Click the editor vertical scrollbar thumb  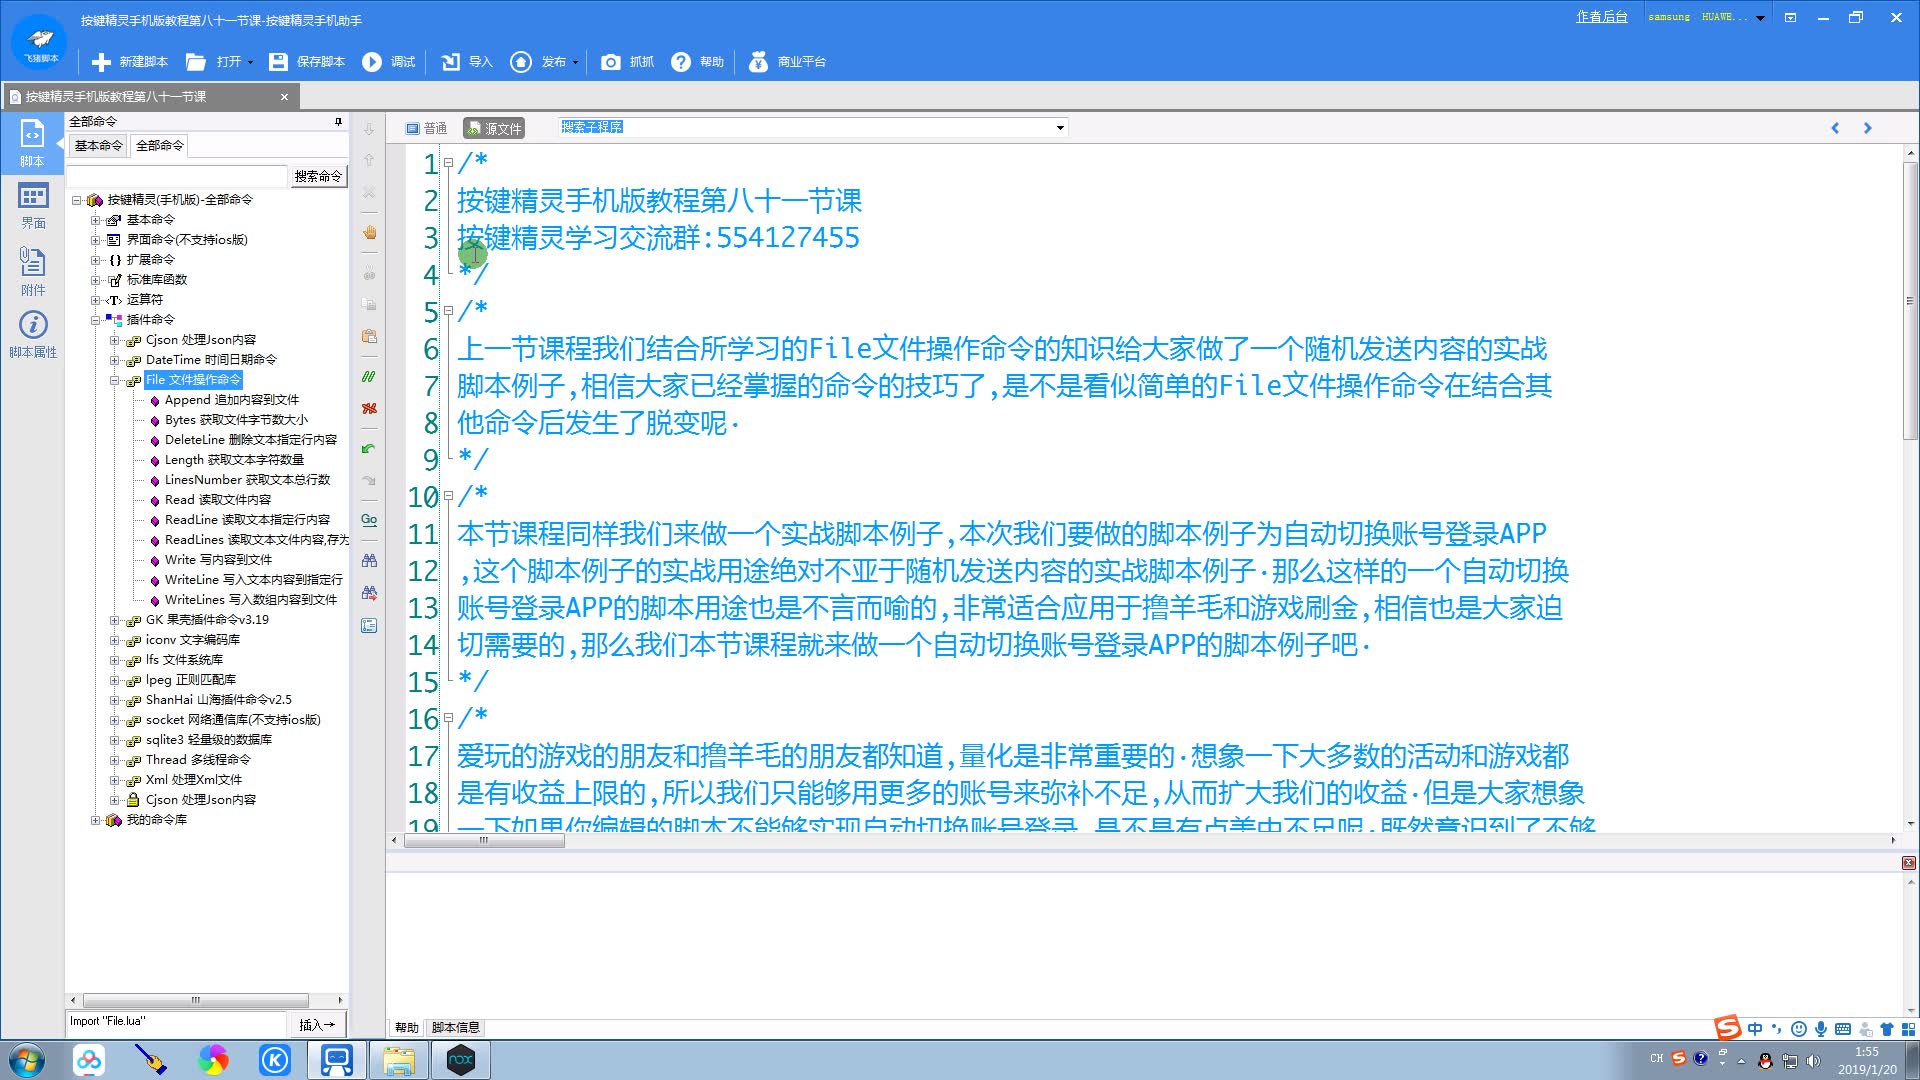(1910, 300)
